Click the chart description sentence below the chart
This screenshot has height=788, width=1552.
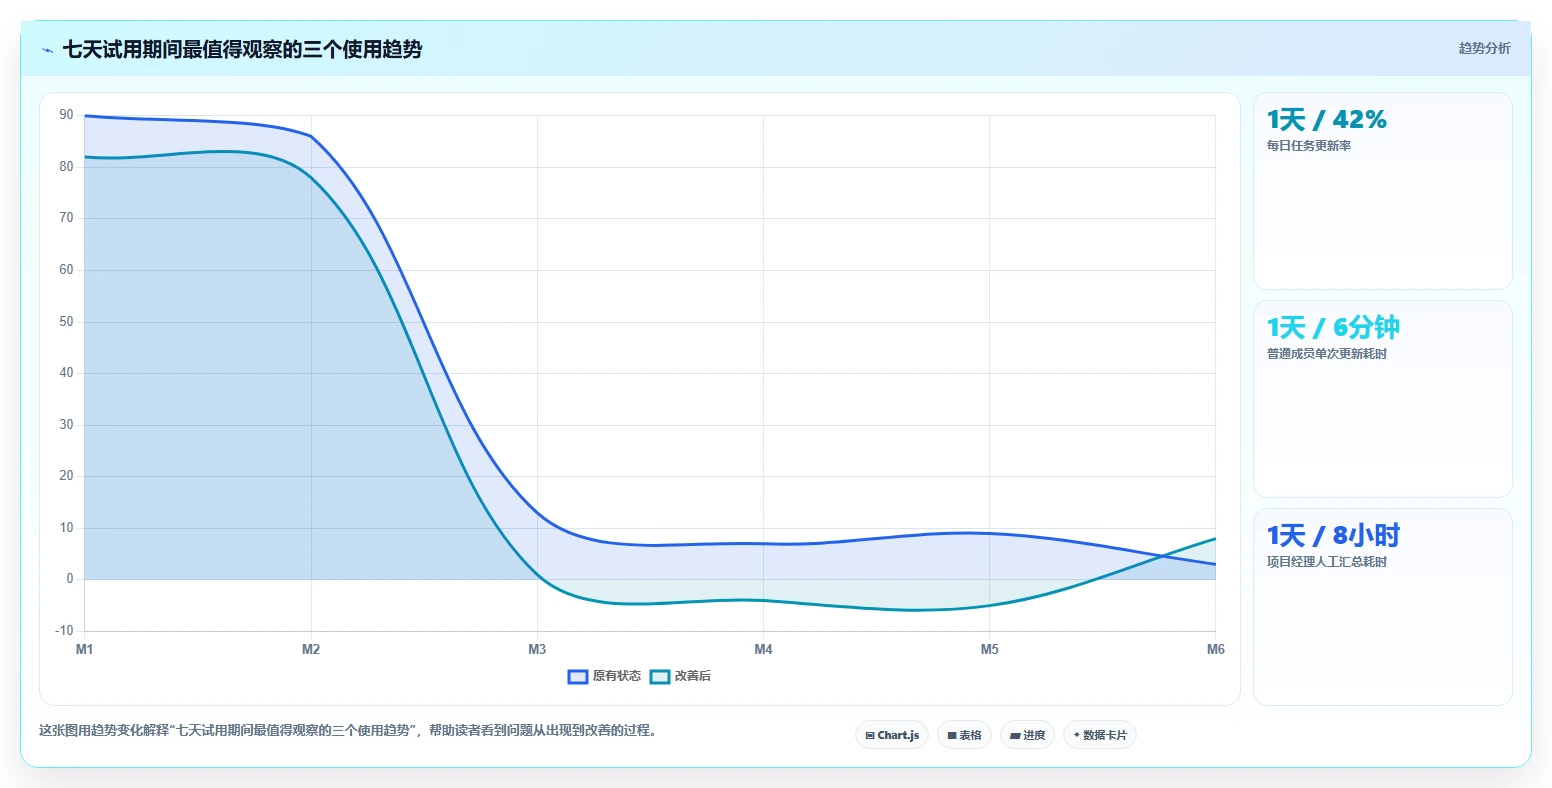pos(350,731)
